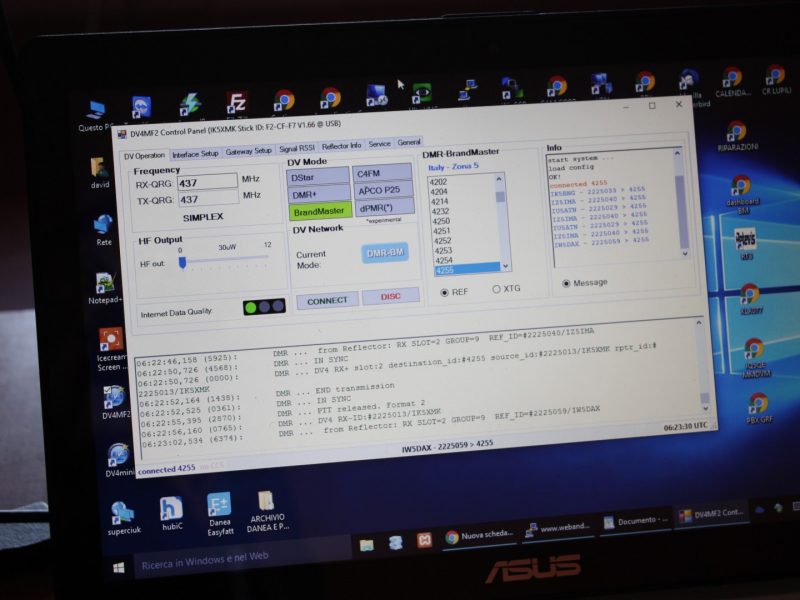Select the REF radio button
Viewport: 800px width, 600px height.
click(x=444, y=292)
